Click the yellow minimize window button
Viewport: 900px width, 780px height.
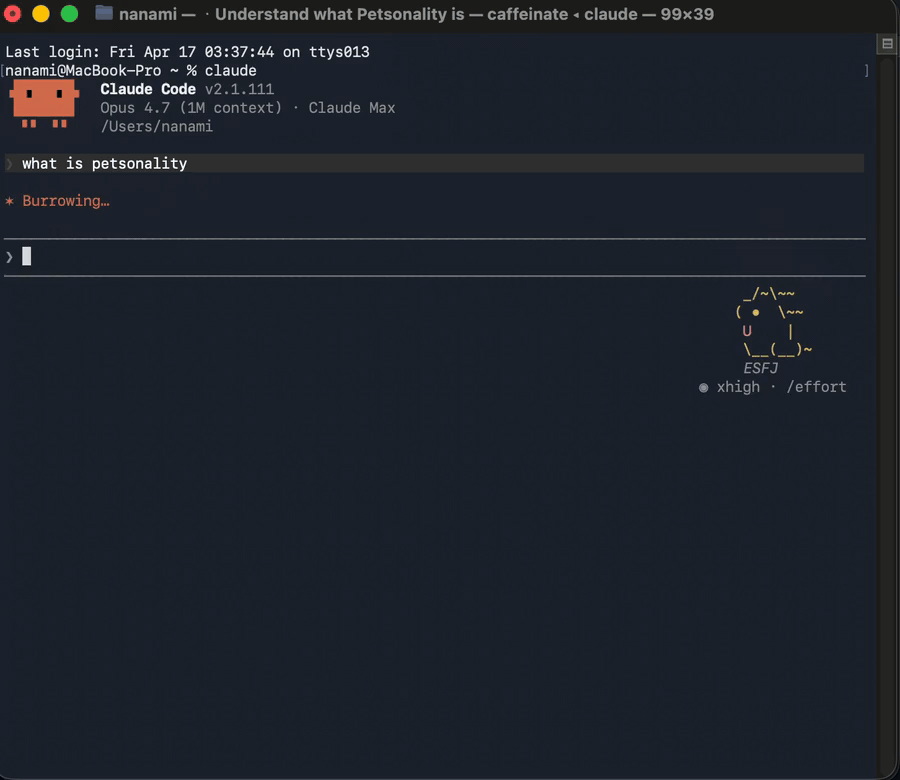click(41, 13)
